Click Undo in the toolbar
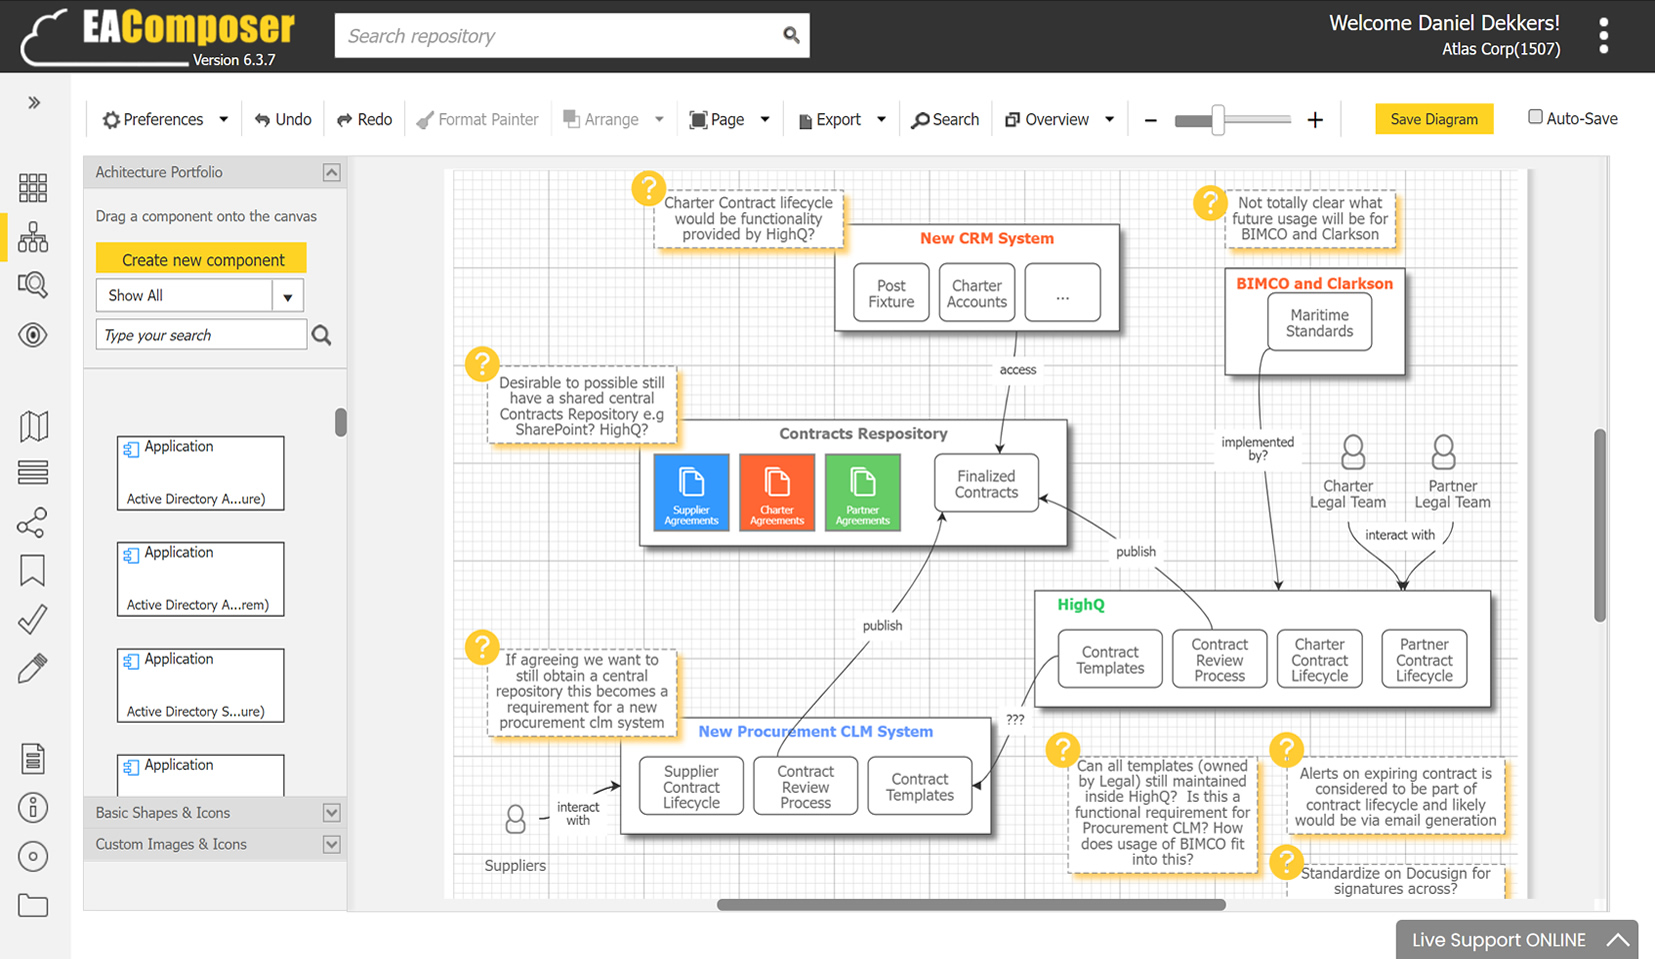 coord(283,119)
